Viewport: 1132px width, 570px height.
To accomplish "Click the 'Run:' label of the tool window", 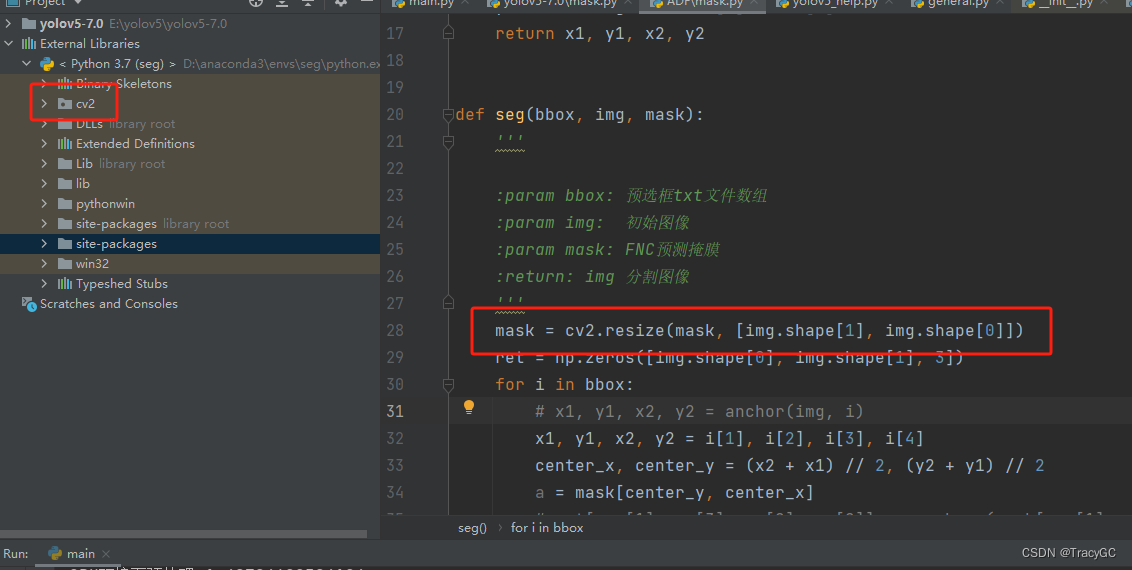I will click(x=16, y=553).
